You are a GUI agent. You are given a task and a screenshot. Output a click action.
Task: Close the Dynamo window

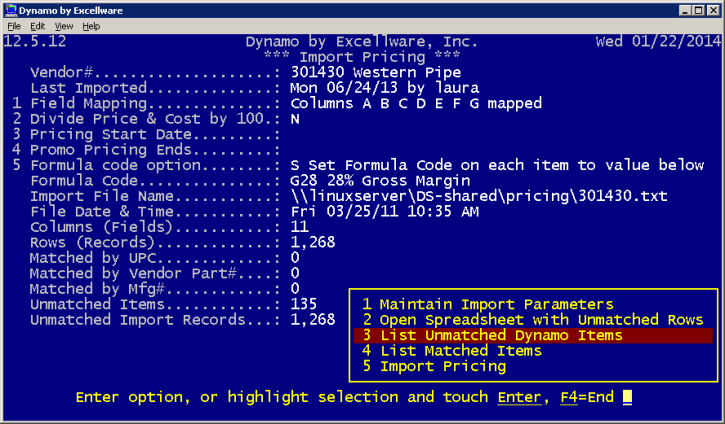713,10
